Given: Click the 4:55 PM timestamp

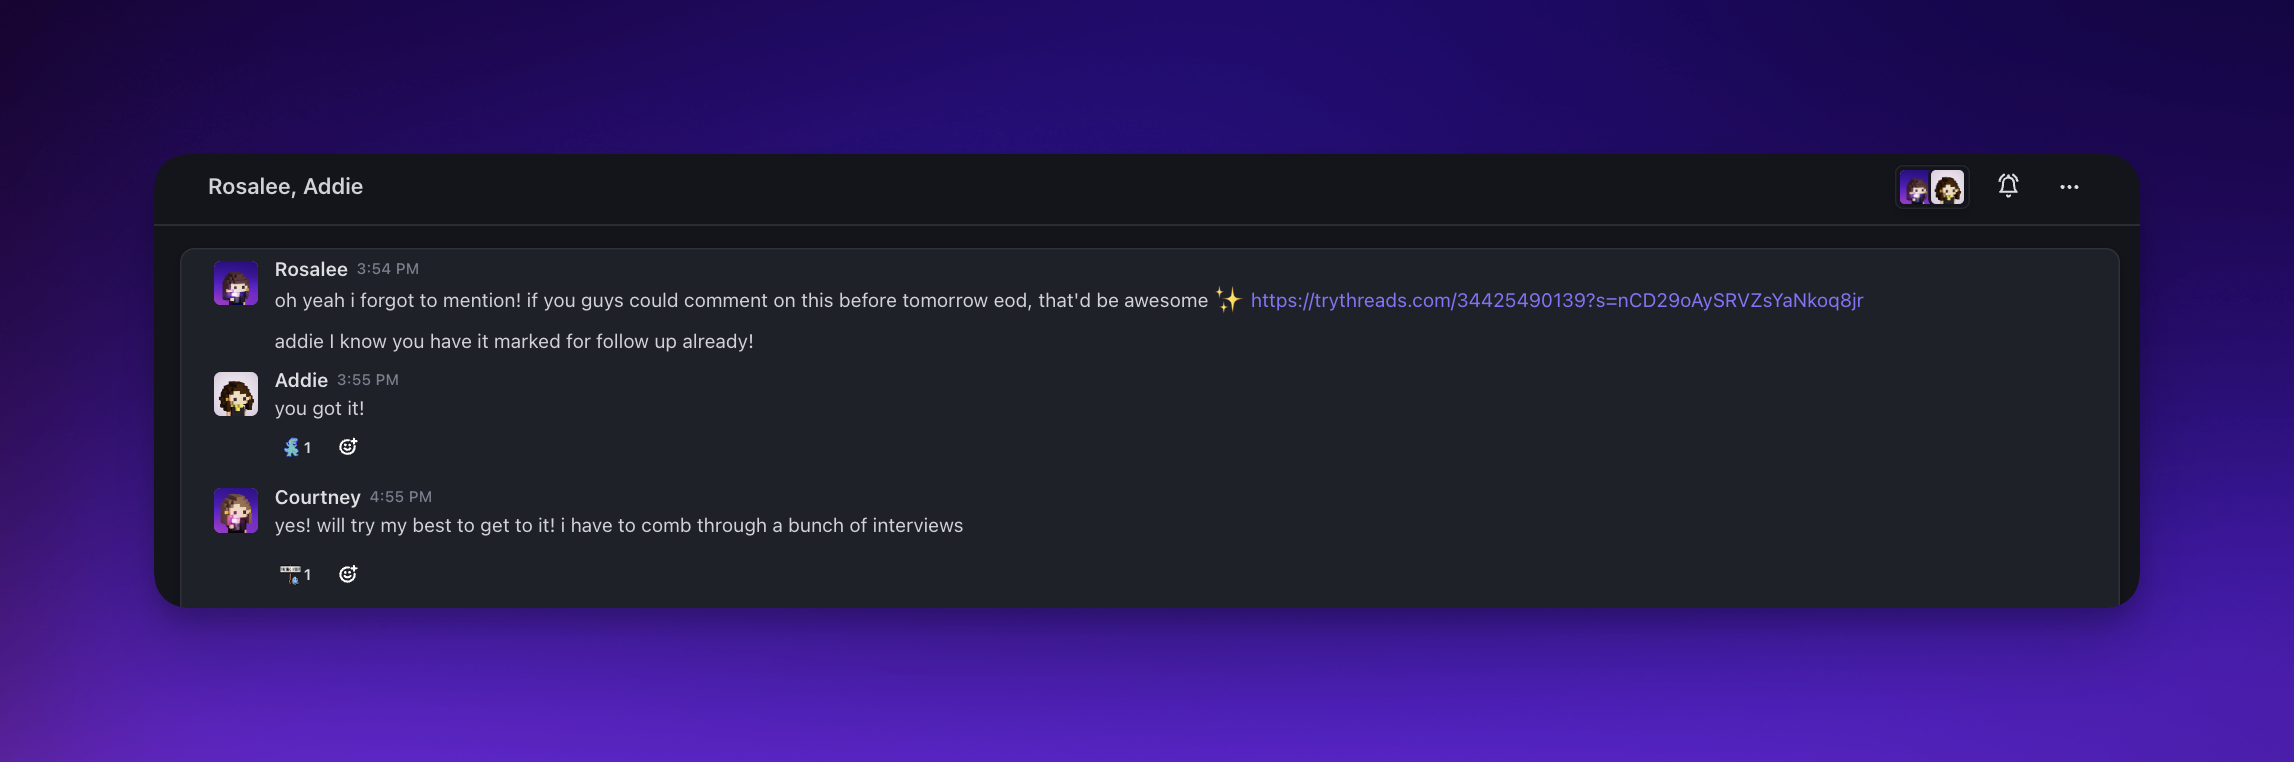Looking at the screenshot, I should pos(401,497).
